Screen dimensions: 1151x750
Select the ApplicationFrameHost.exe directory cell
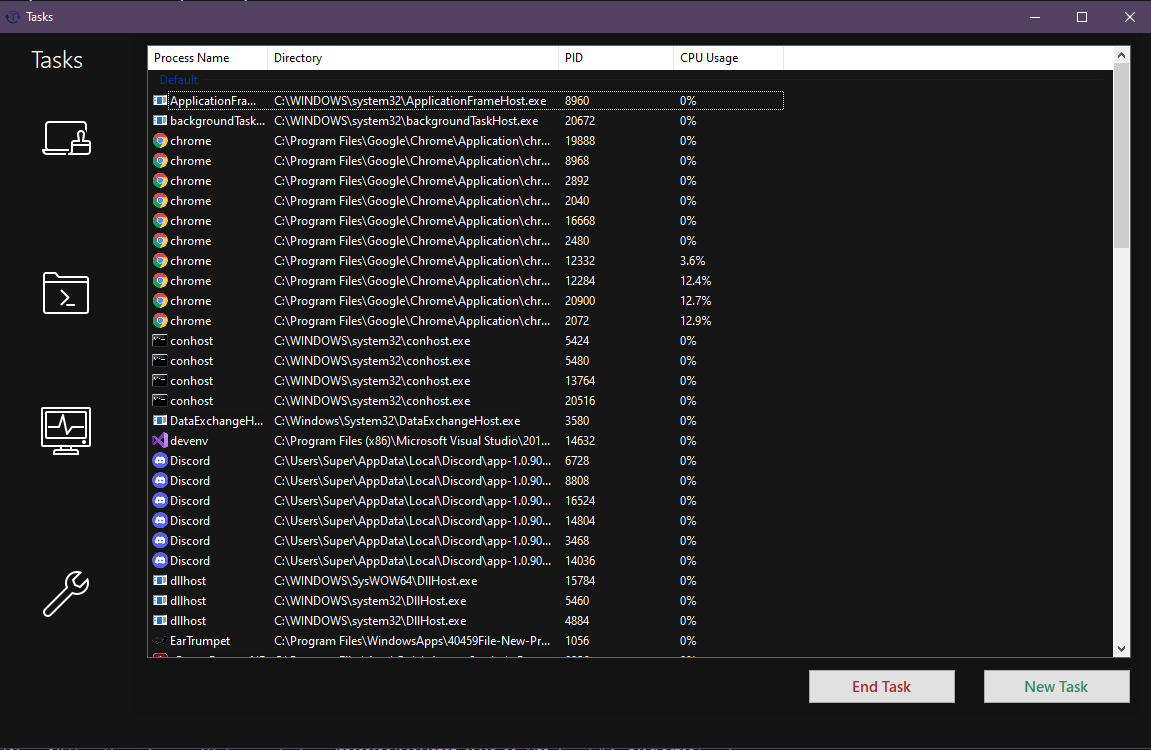pos(410,101)
